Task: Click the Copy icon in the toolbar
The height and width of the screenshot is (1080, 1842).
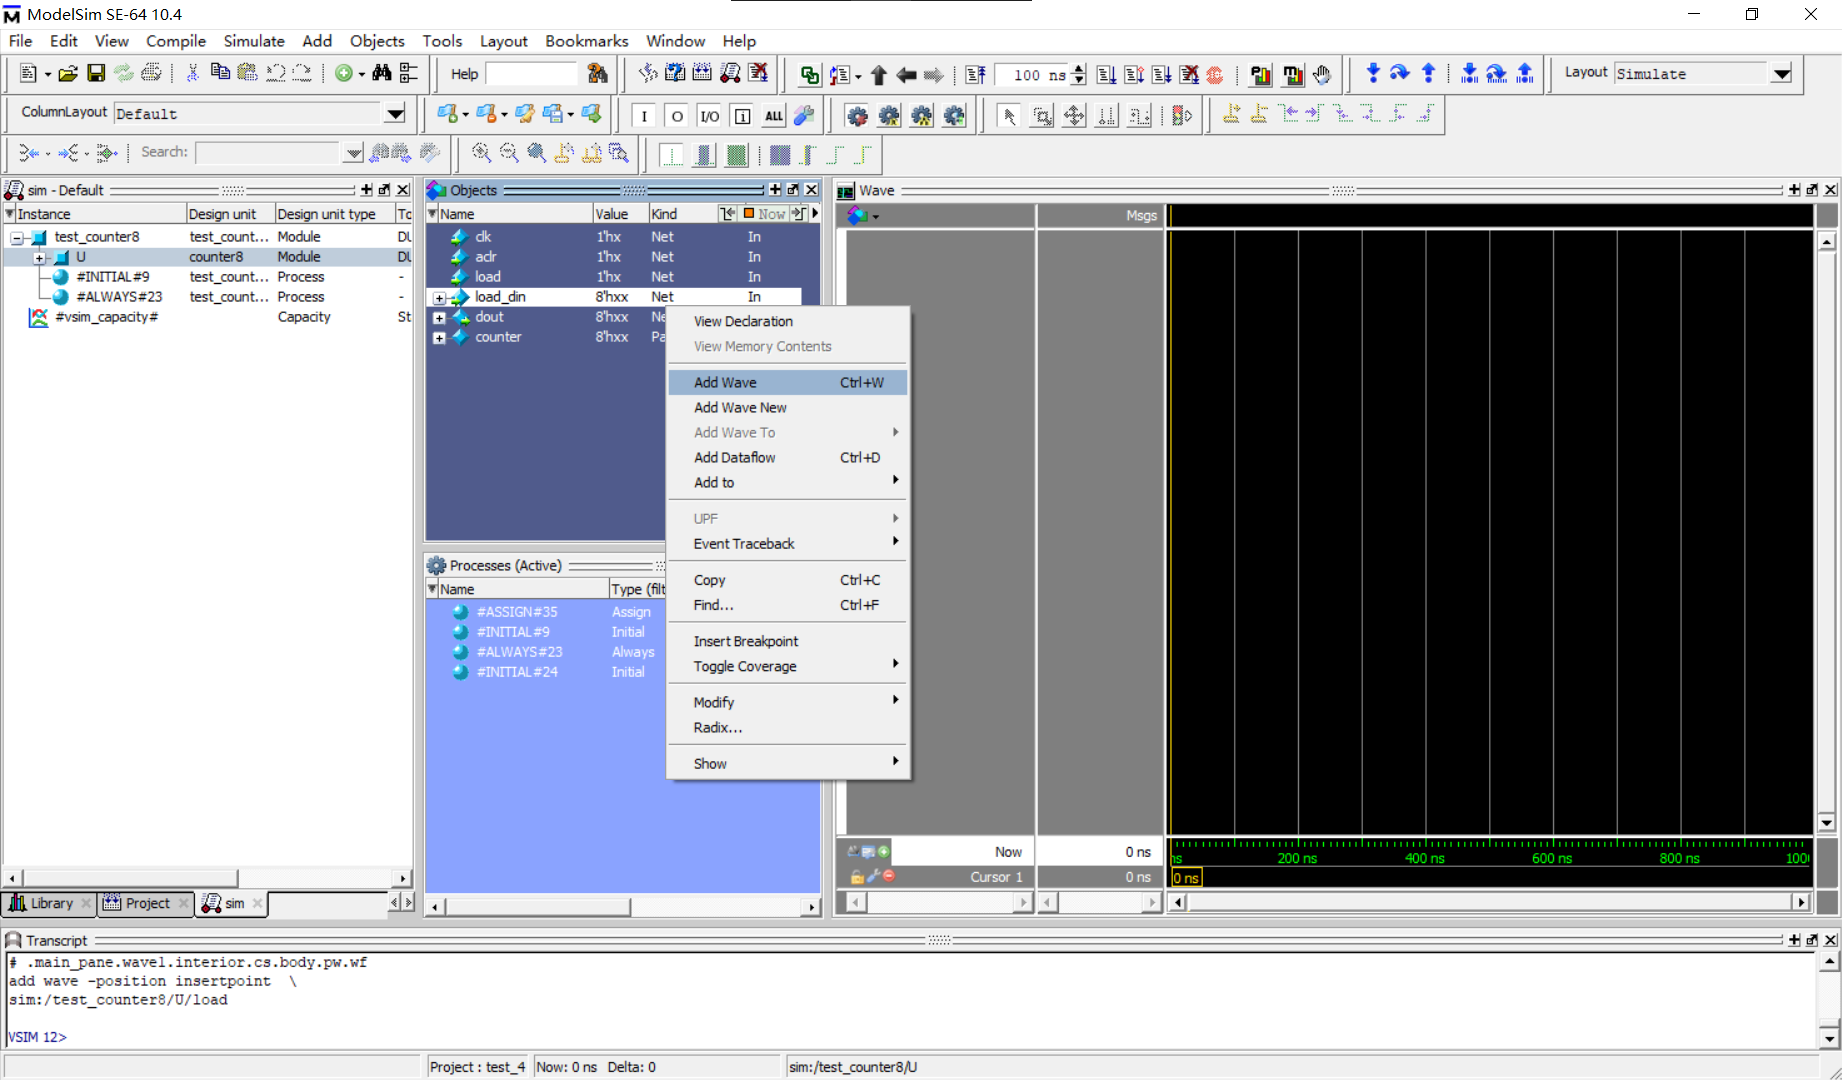Action: pyautogui.click(x=220, y=73)
